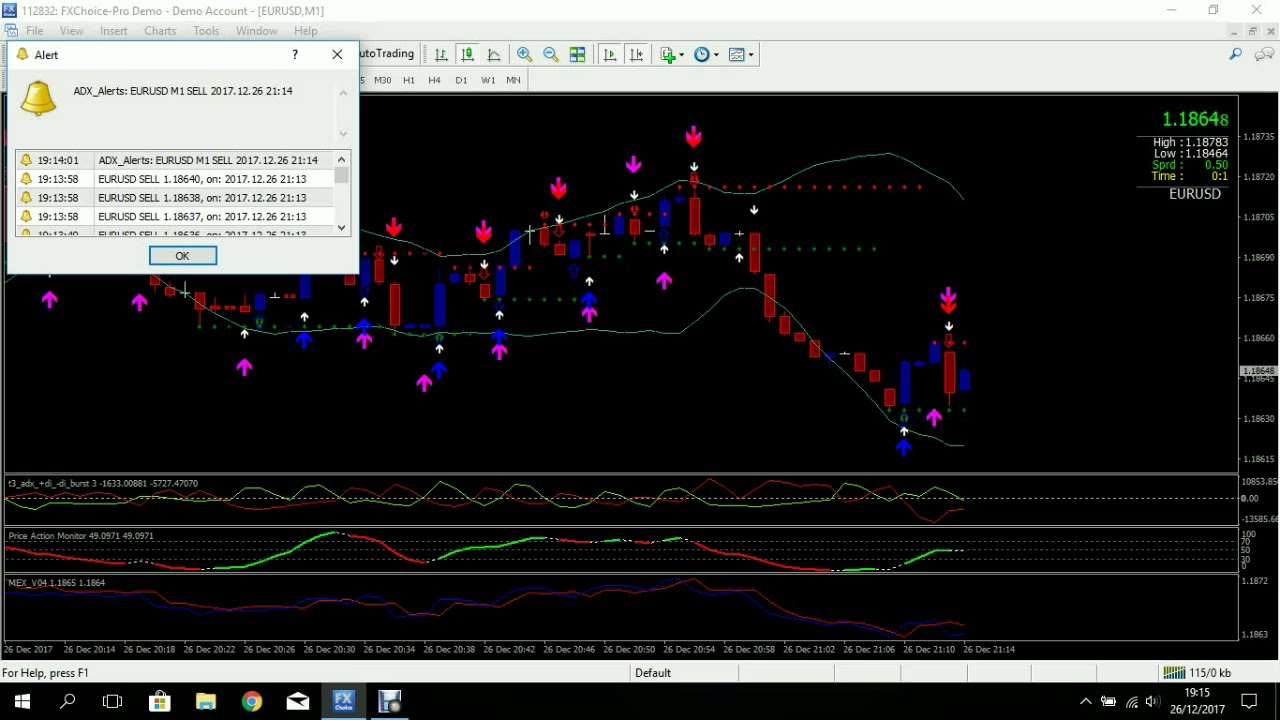Open the Windows Start menu
Viewport: 1280px width, 720px height.
[22, 701]
